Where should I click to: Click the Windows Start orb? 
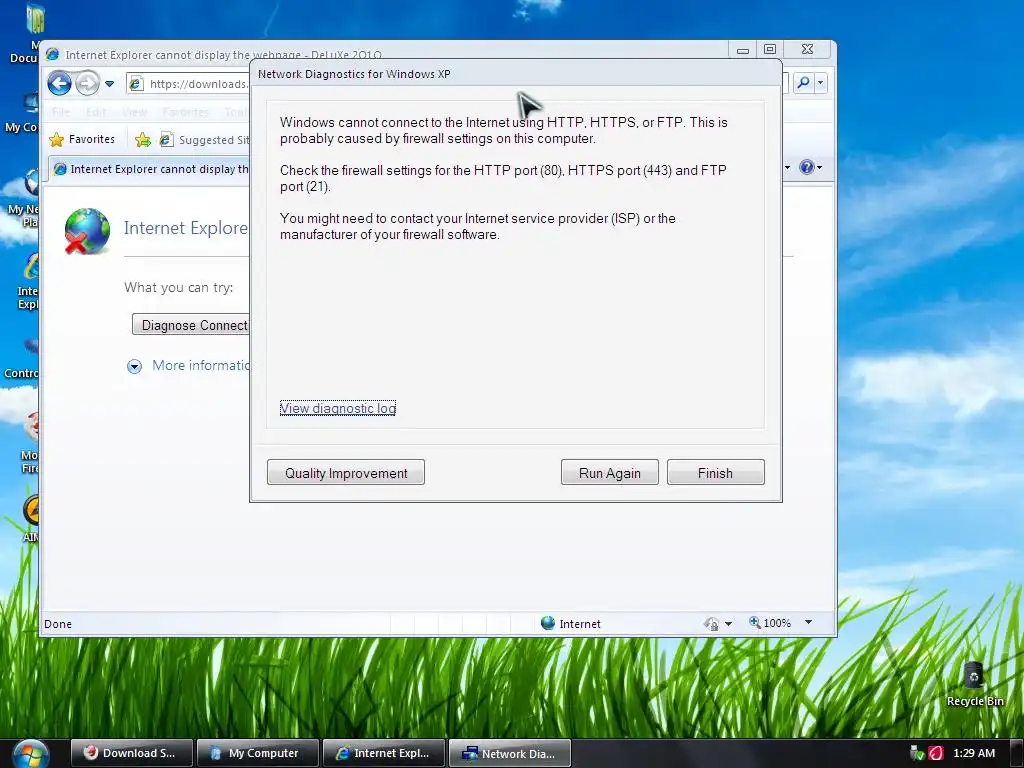(x=31, y=754)
